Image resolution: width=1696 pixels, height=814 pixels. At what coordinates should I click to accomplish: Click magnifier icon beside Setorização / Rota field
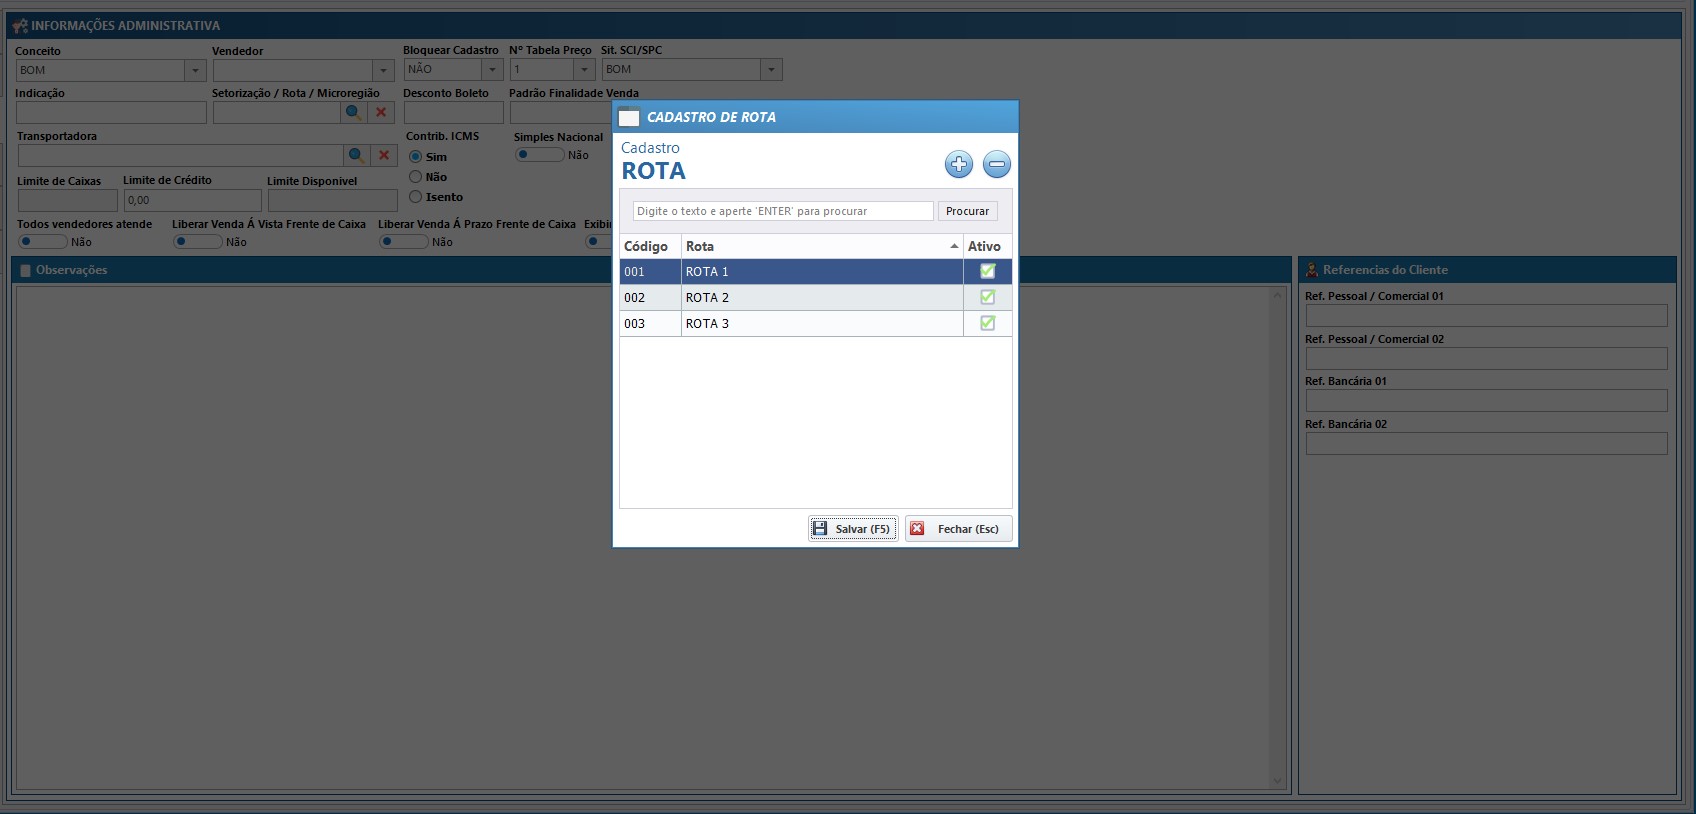[354, 113]
